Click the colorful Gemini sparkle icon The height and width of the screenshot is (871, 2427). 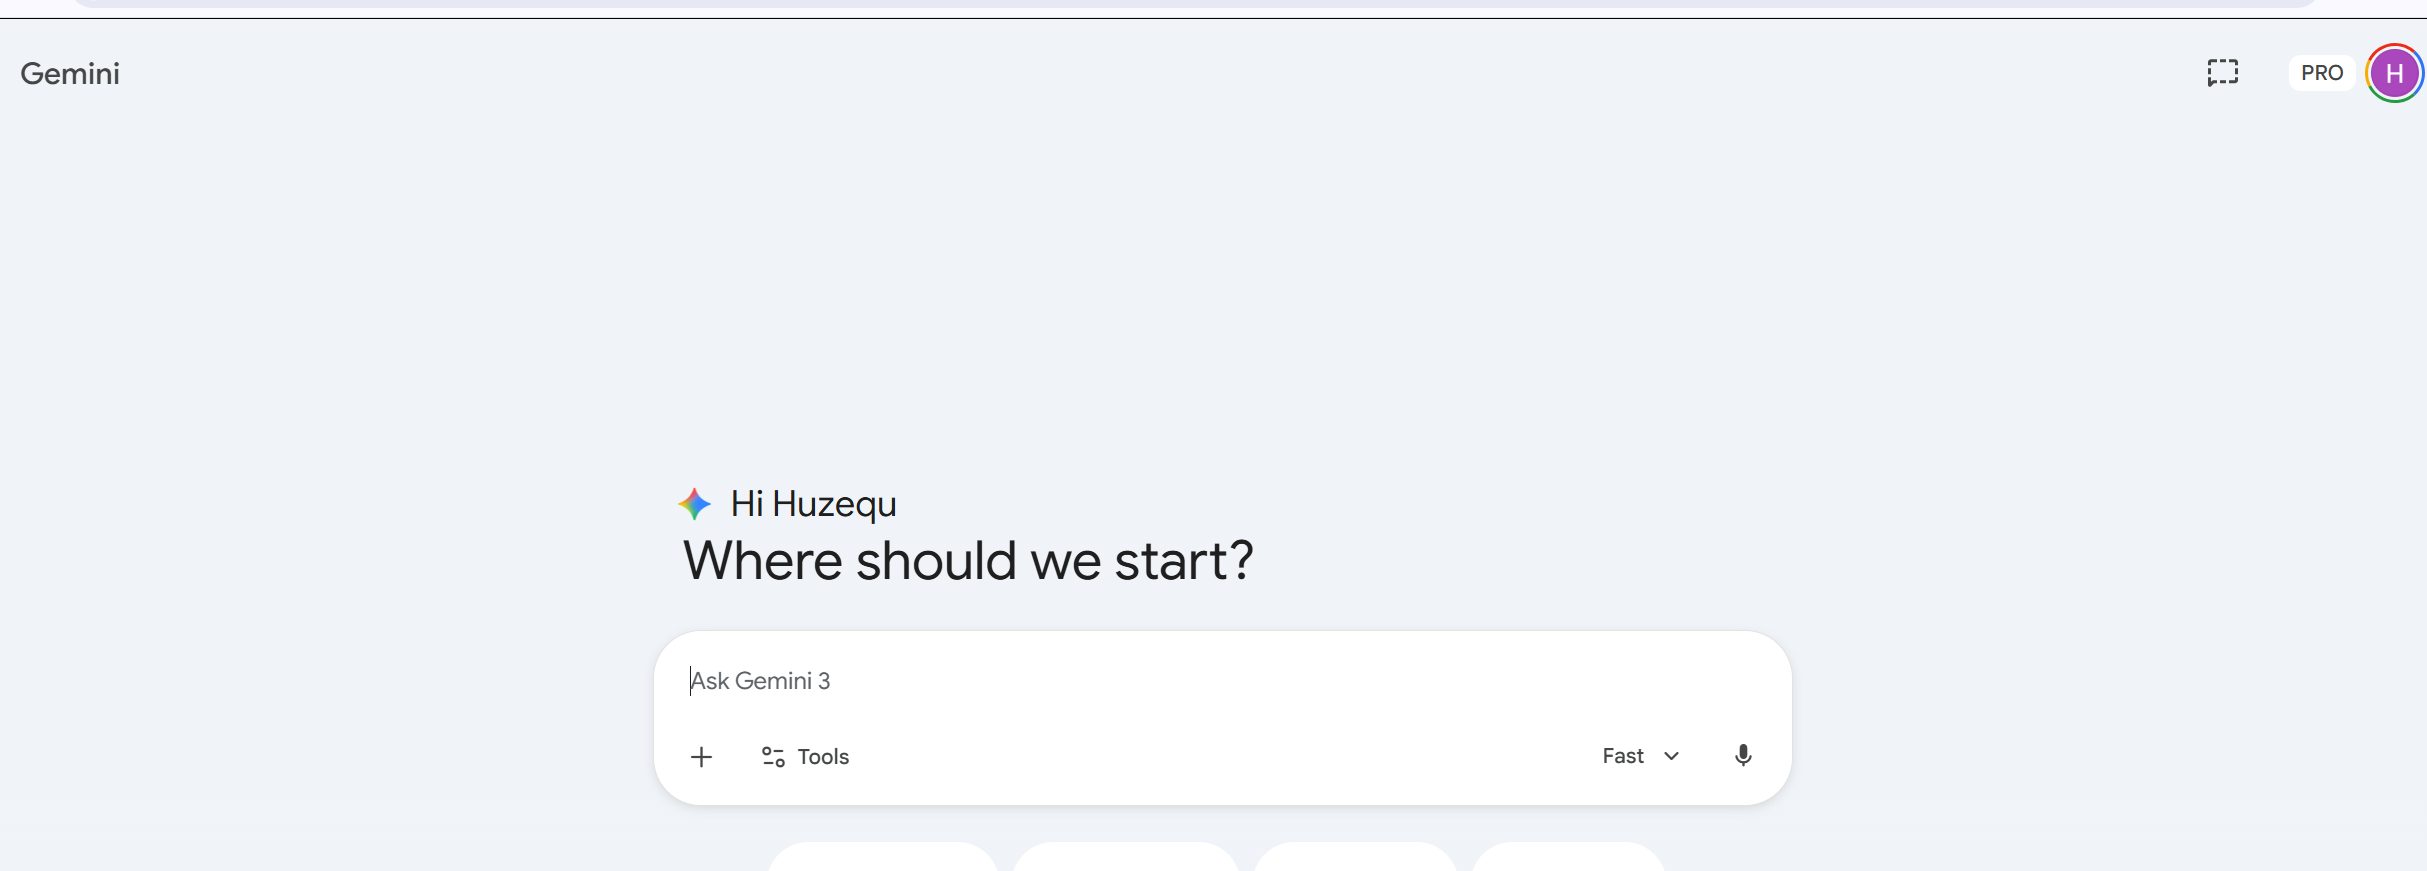(695, 504)
